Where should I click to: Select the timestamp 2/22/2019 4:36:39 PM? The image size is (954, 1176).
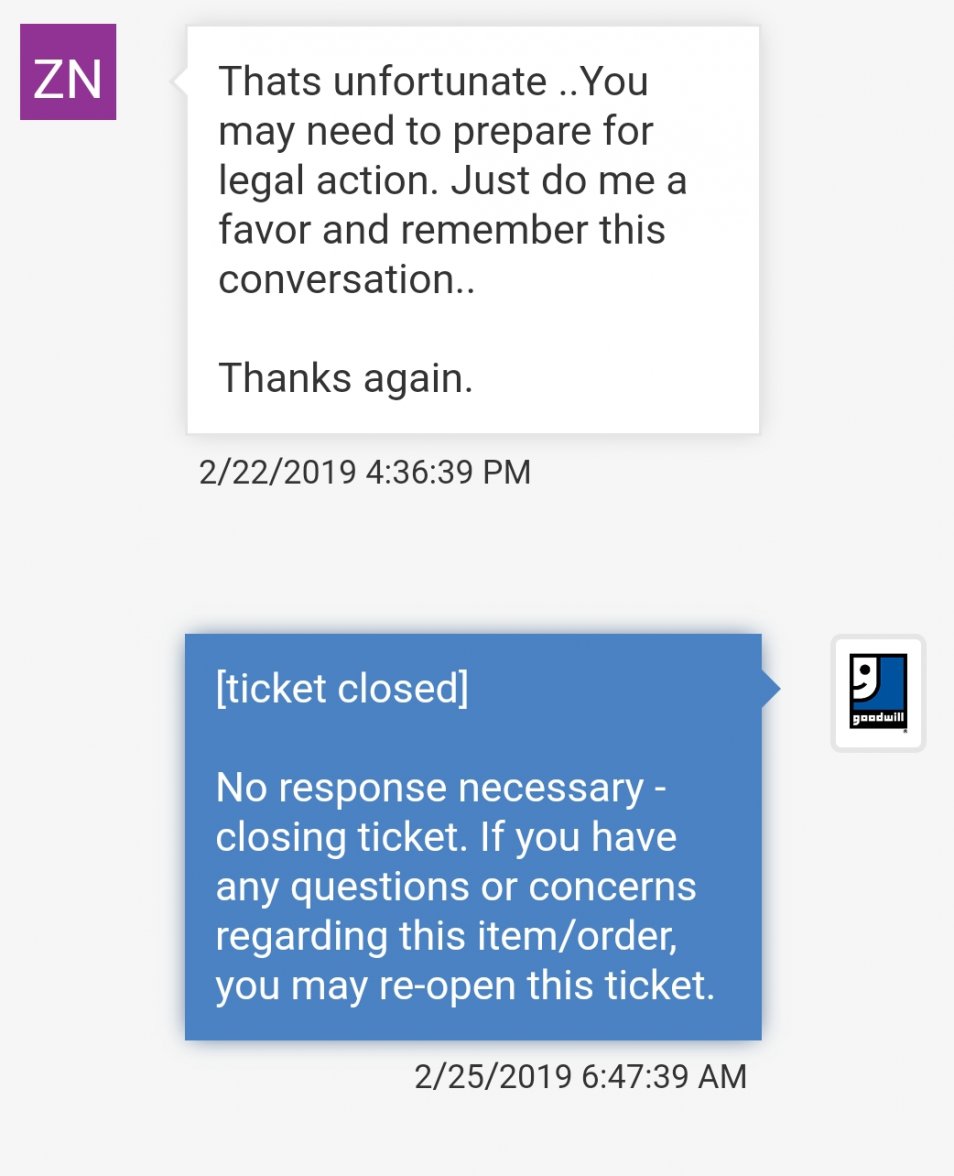[365, 471]
